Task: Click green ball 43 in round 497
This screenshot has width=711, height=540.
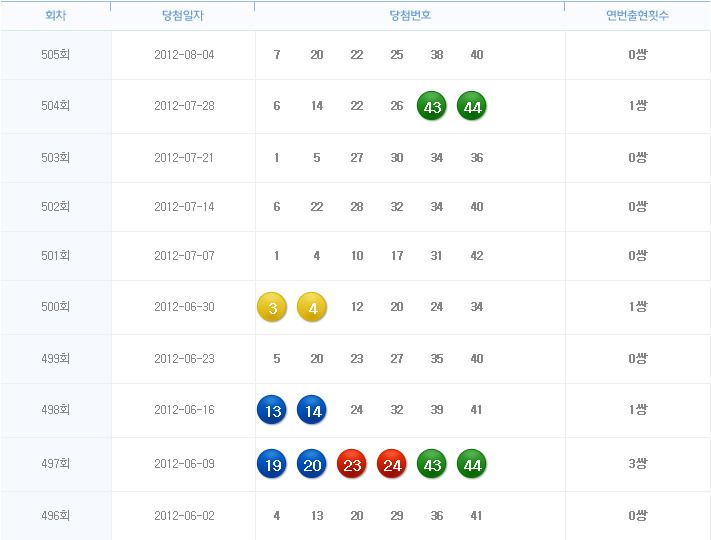Action: [x=432, y=464]
